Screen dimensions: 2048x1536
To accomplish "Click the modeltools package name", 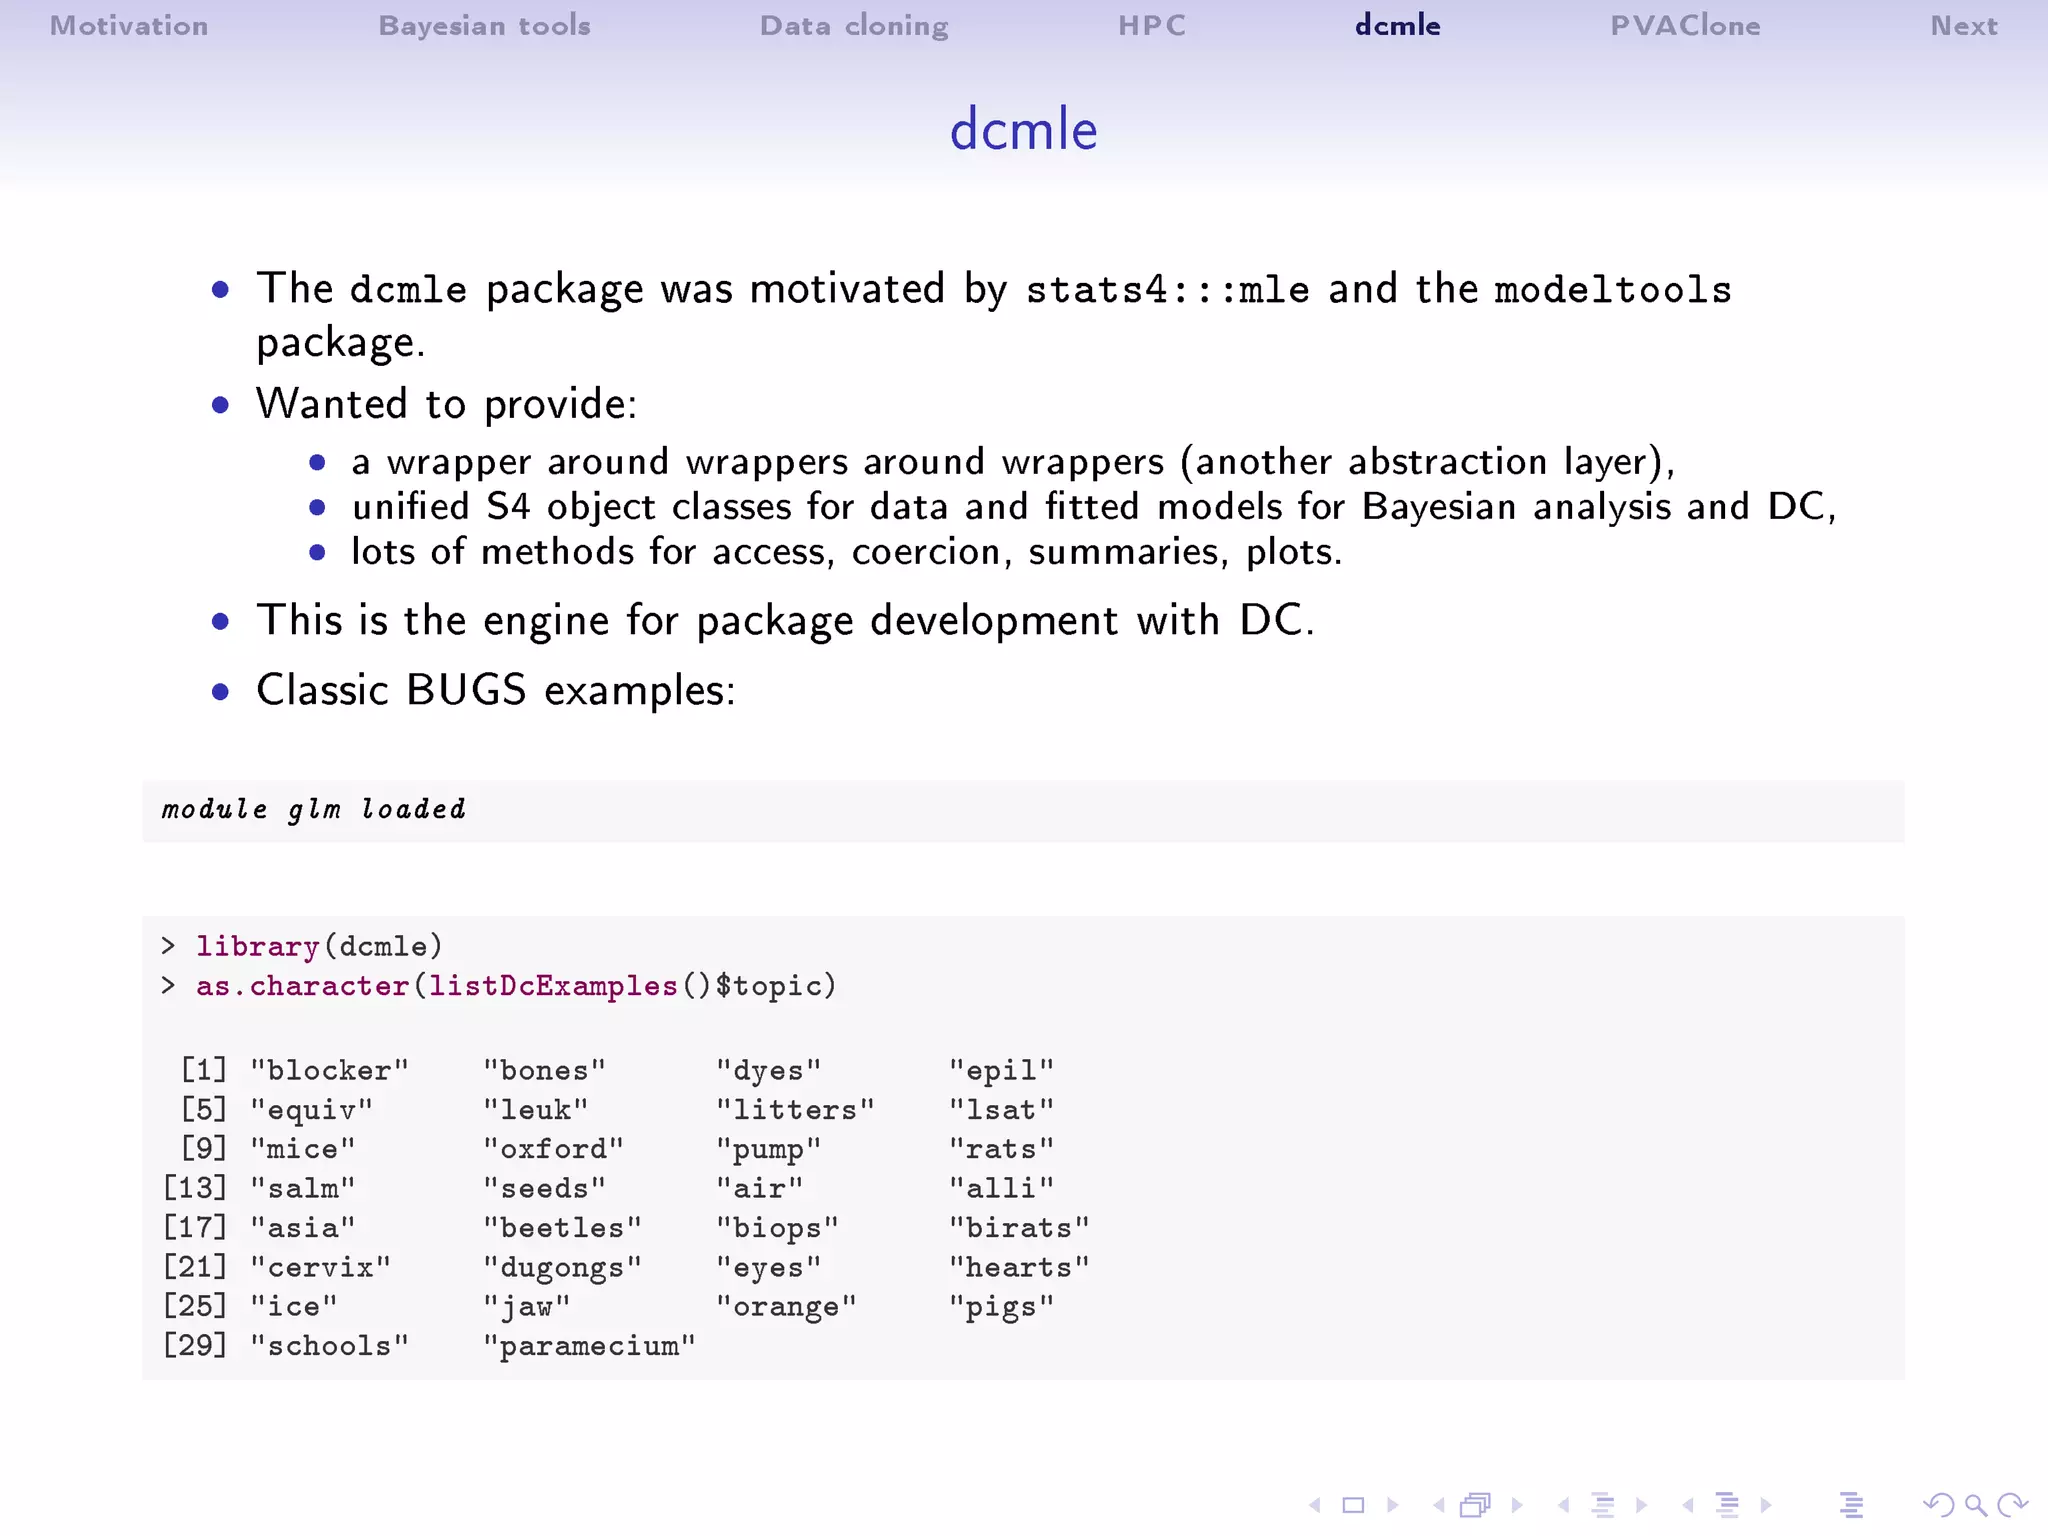I will click(1612, 290).
